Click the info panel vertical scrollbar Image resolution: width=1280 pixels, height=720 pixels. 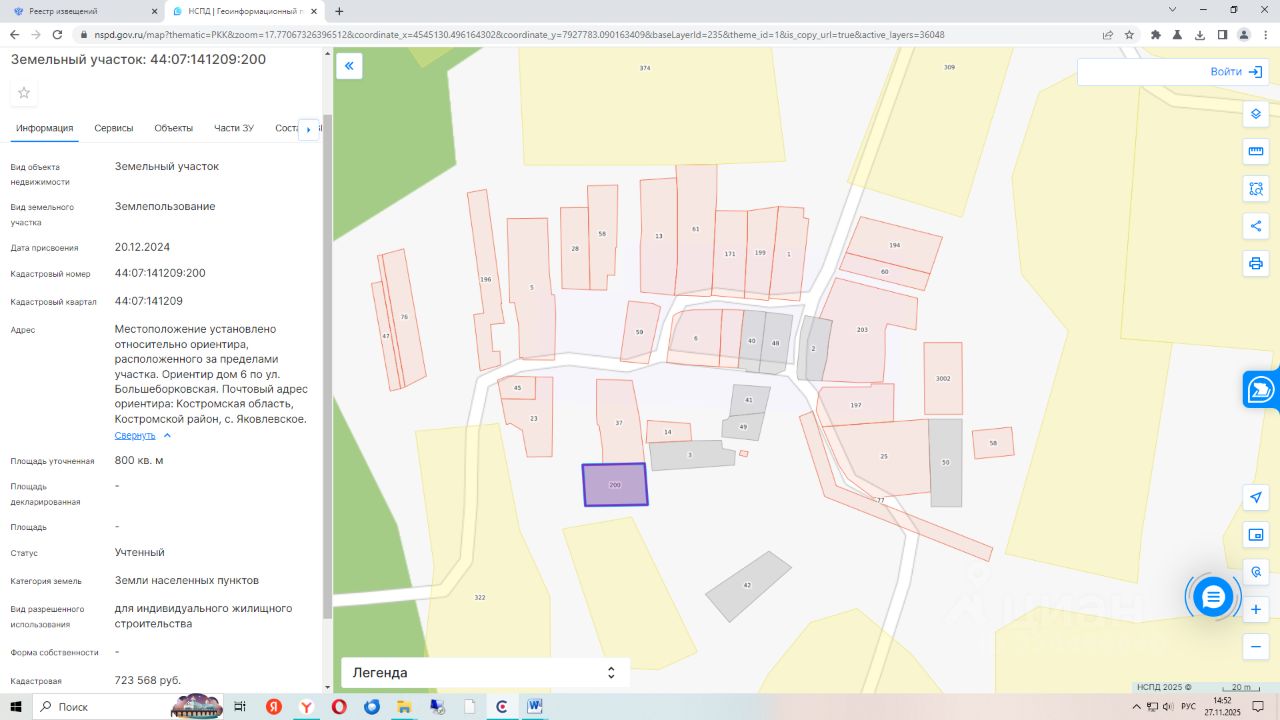(x=326, y=366)
